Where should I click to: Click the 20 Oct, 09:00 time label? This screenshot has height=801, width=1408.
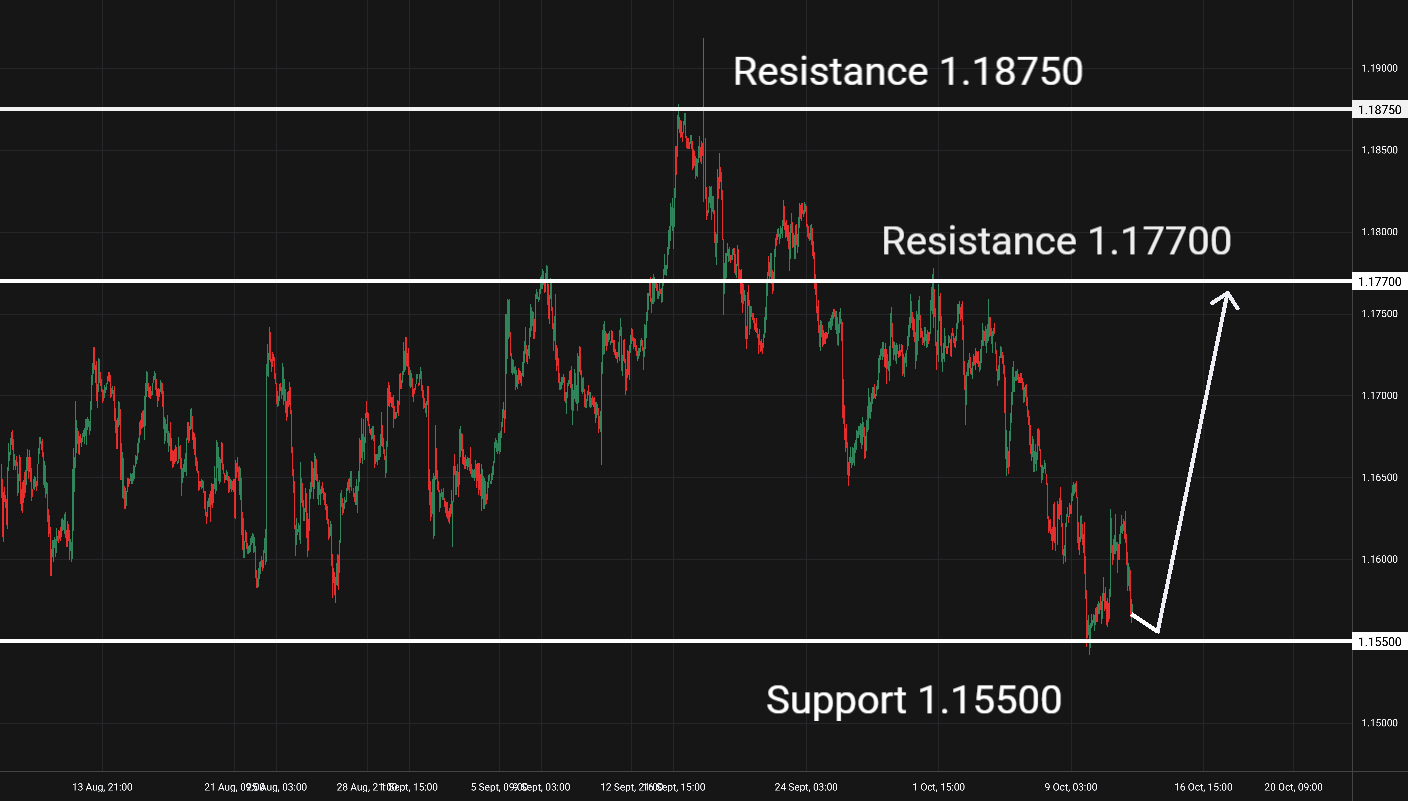pyautogui.click(x=1293, y=787)
